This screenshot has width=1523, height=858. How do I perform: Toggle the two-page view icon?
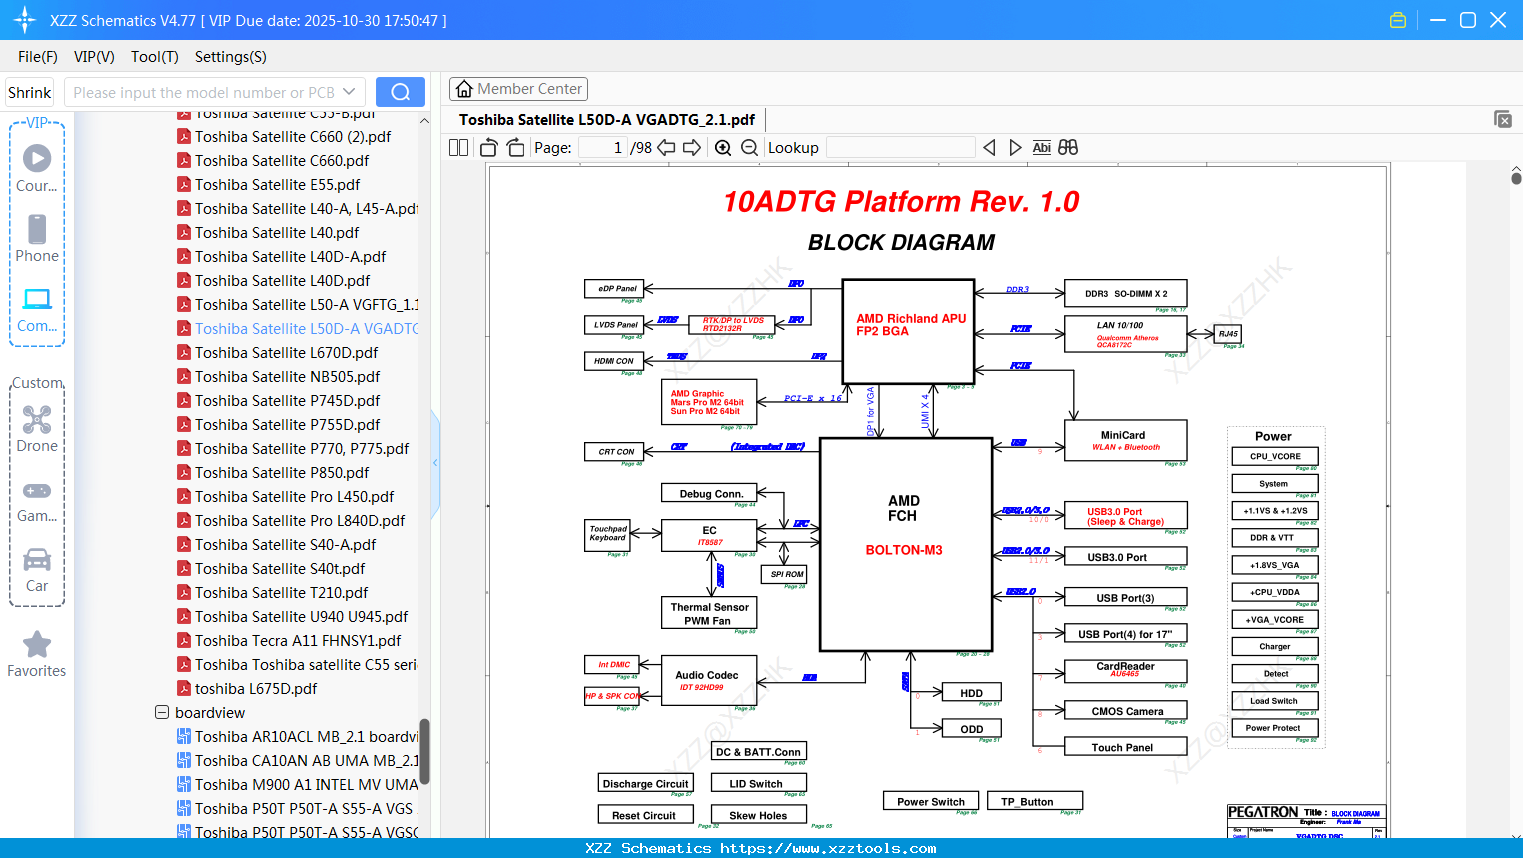coord(459,147)
